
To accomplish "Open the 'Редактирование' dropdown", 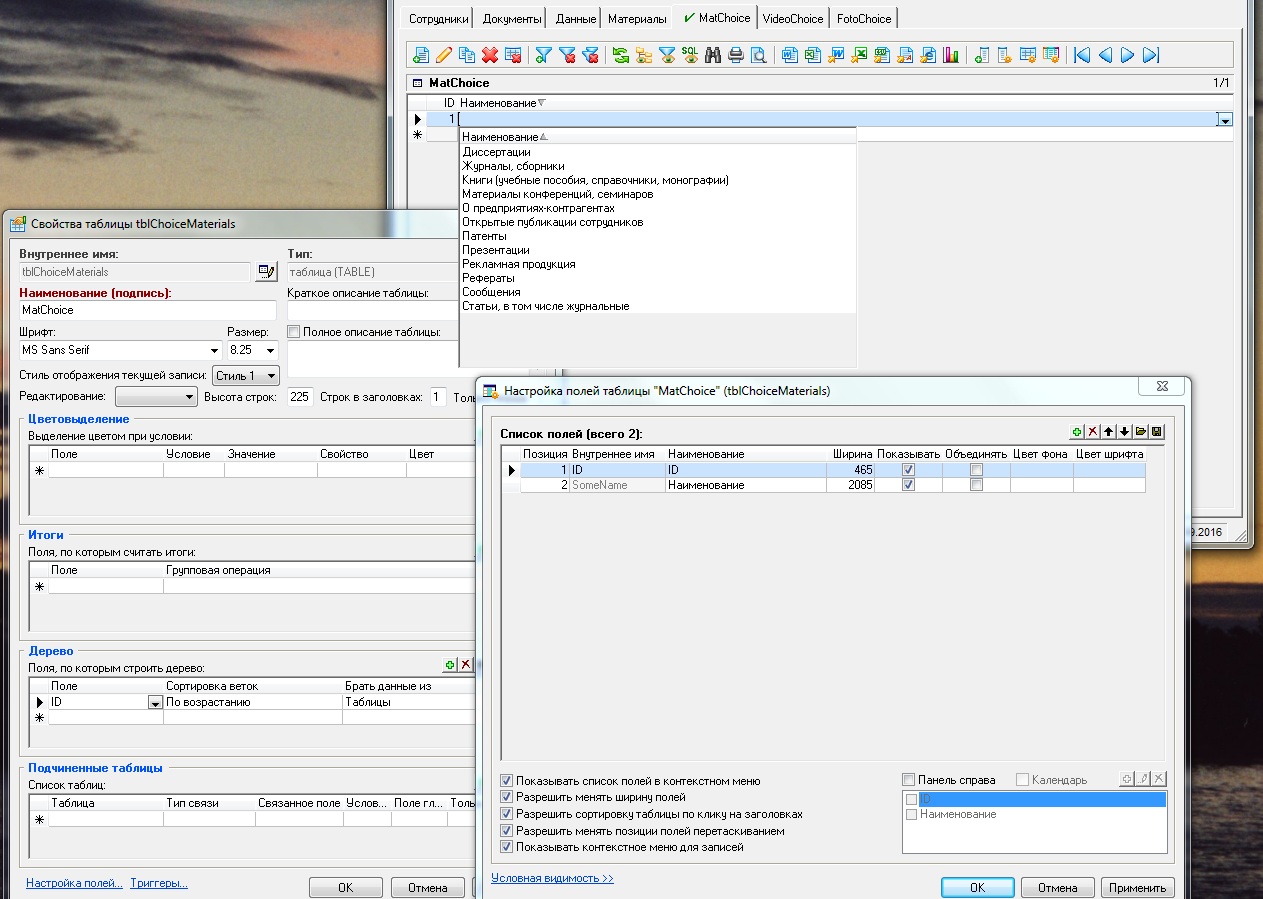I will click(x=189, y=397).
